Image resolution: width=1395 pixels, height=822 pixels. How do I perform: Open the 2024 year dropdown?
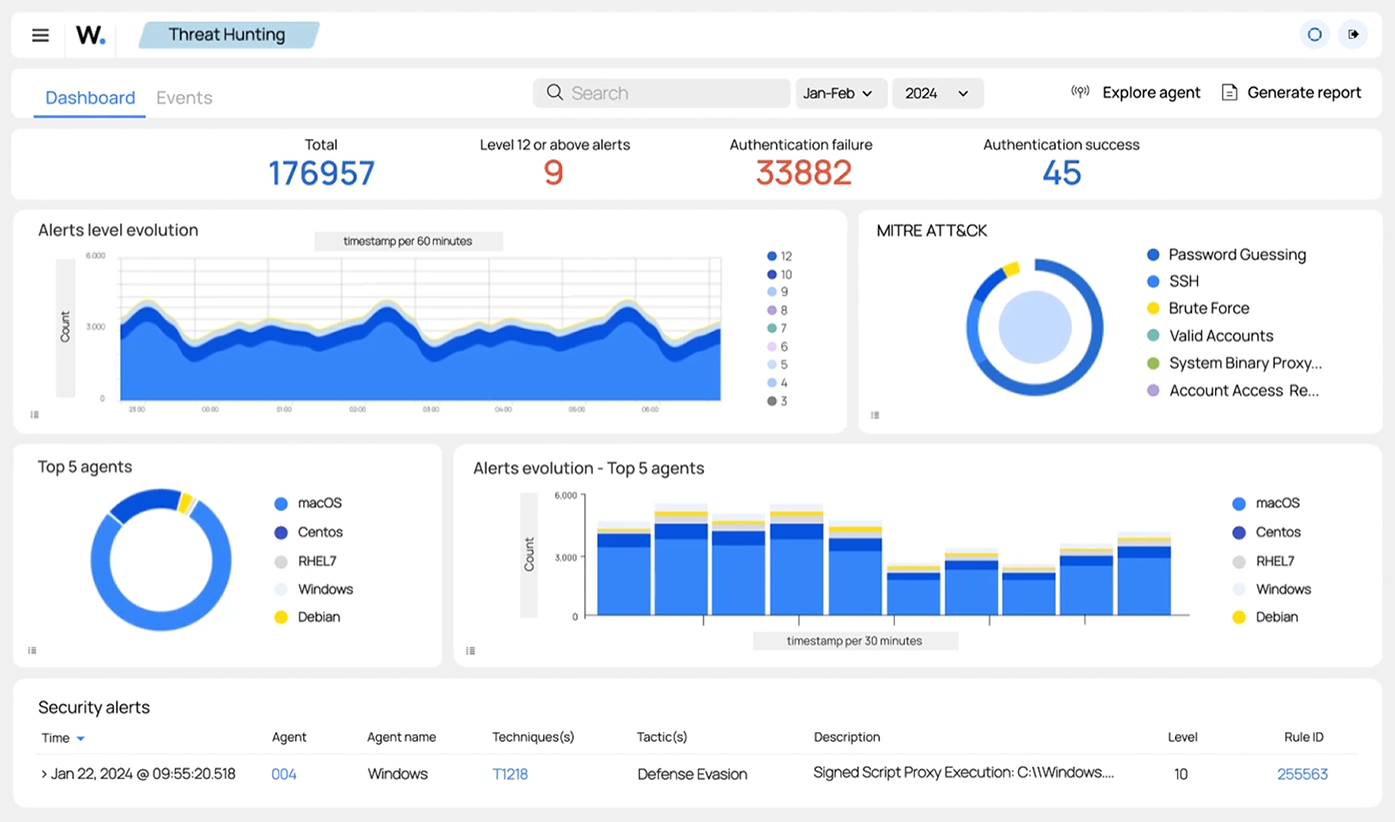(x=937, y=92)
